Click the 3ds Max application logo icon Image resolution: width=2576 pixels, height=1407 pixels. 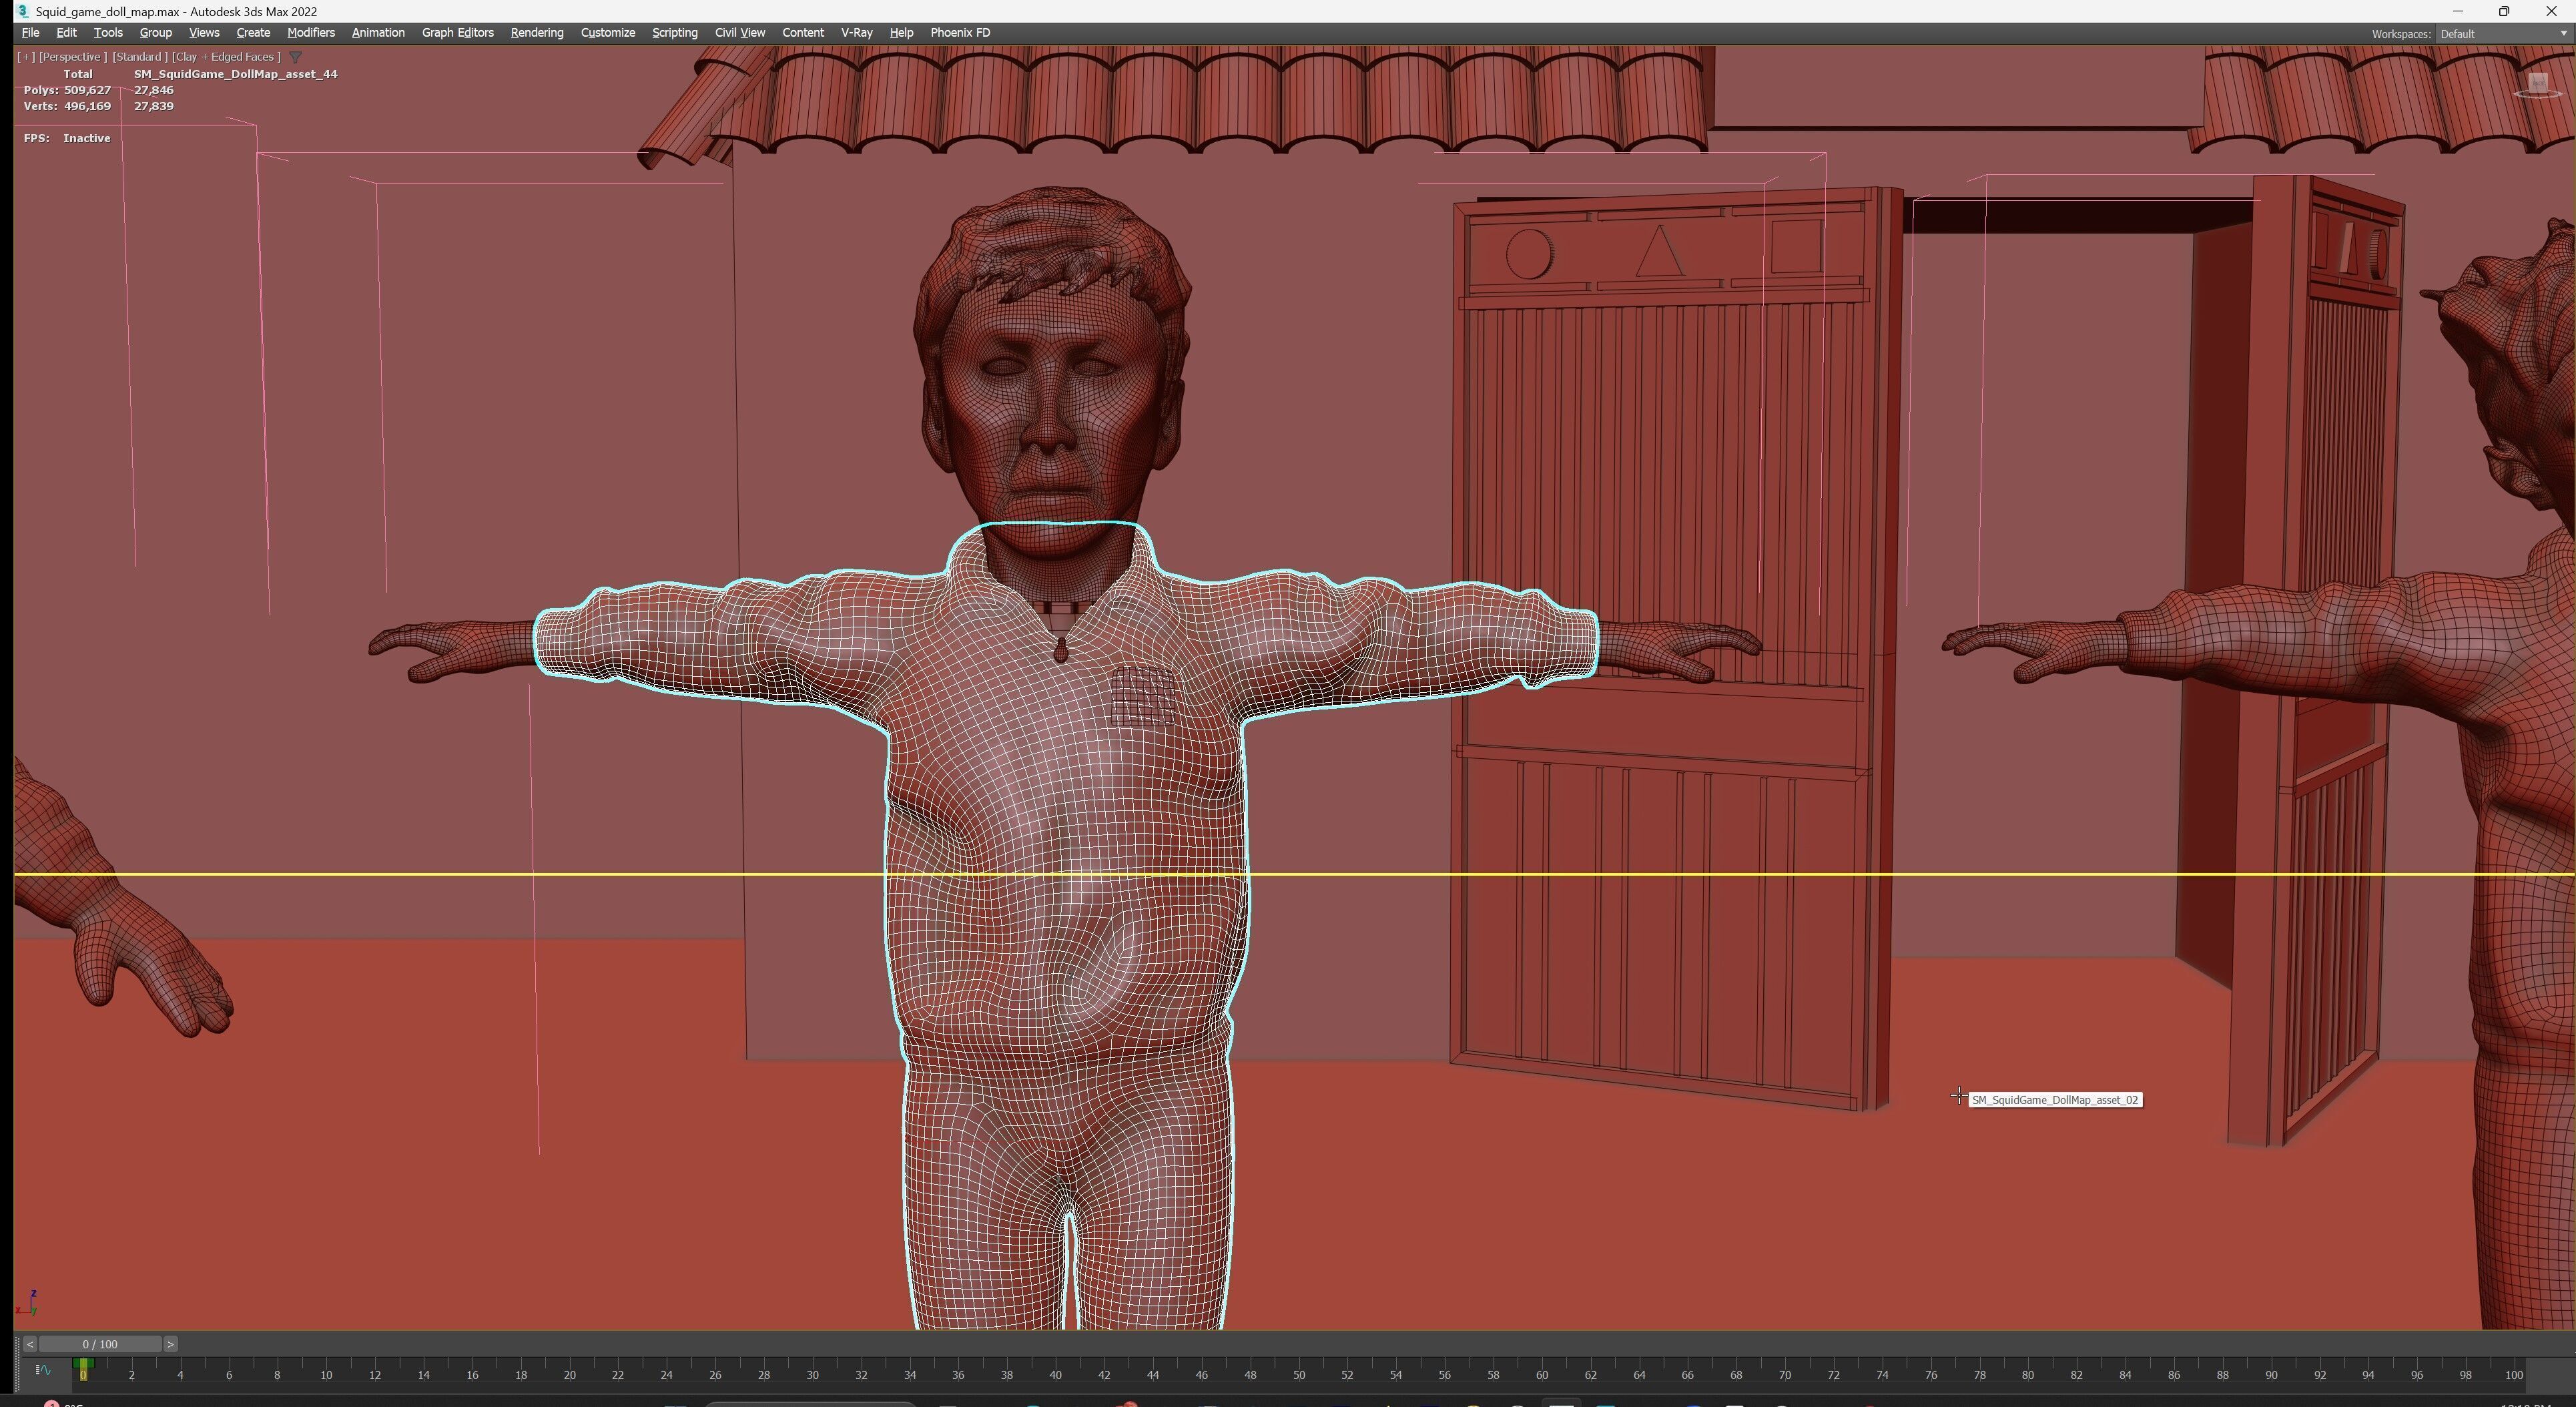coord(22,11)
